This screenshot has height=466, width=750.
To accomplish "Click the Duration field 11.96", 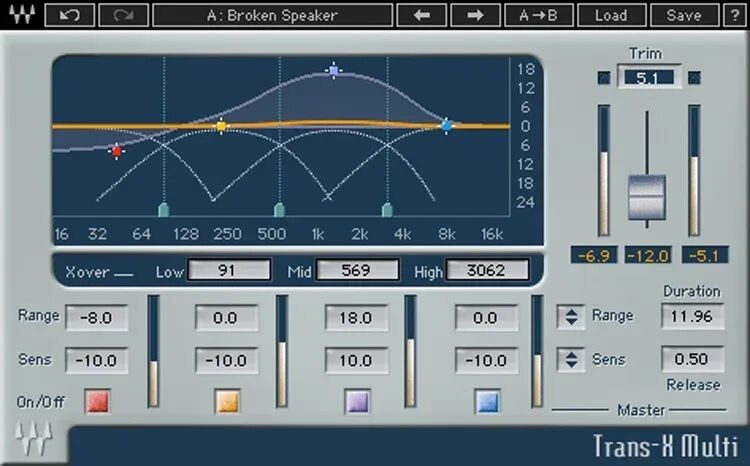I will coord(692,316).
